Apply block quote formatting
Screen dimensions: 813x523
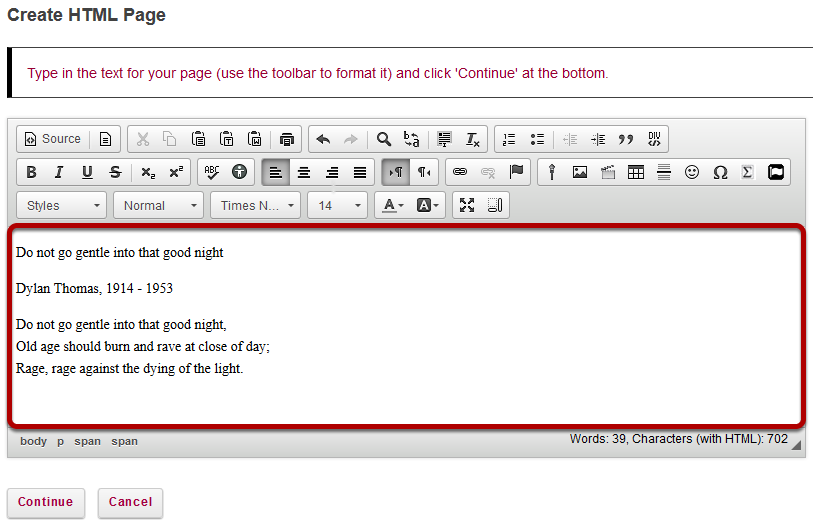click(x=626, y=139)
